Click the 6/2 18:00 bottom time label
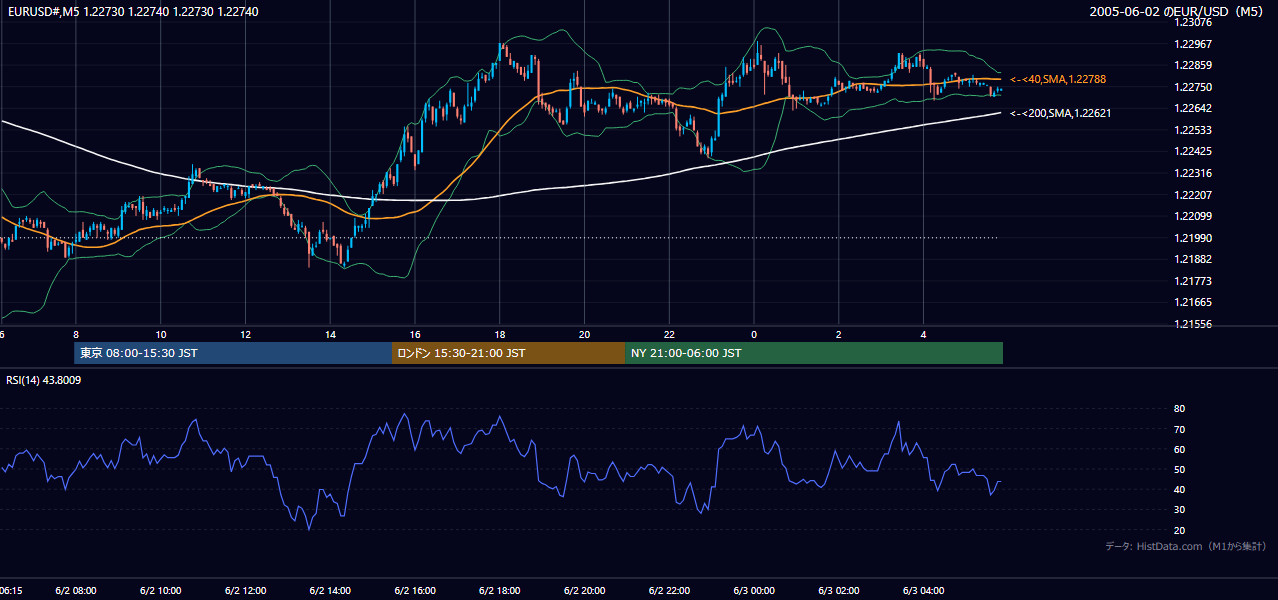Screen dimensions: 1278x600 tap(499, 591)
